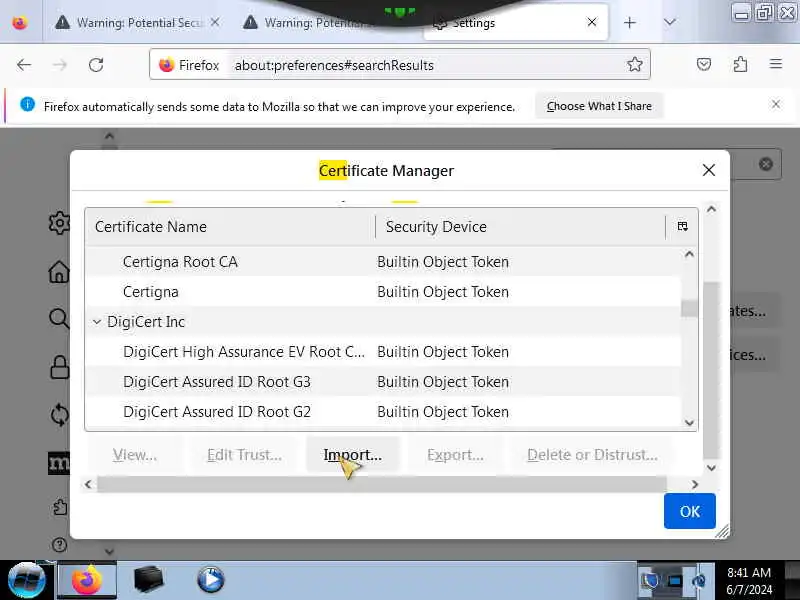Viewport: 800px width, 600px height.
Task: Click the dialog horizontal scrollbar left arrow
Action: click(88, 484)
